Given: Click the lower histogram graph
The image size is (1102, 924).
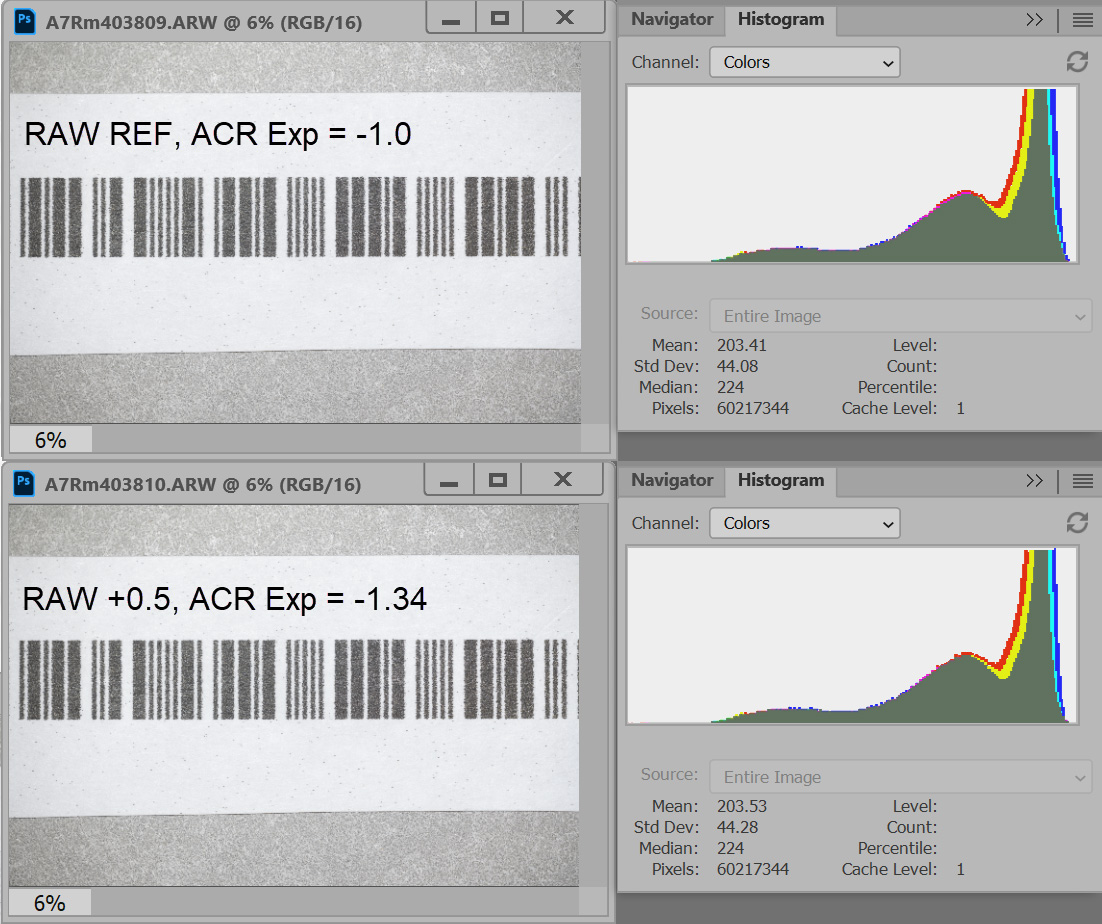Looking at the screenshot, I should click(x=852, y=636).
